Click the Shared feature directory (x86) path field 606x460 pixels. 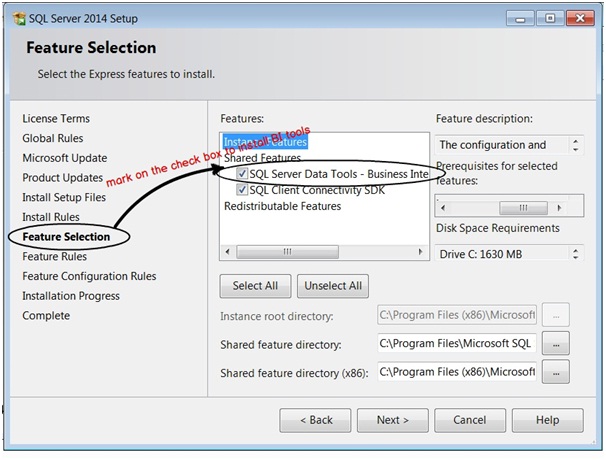[x=457, y=372]
